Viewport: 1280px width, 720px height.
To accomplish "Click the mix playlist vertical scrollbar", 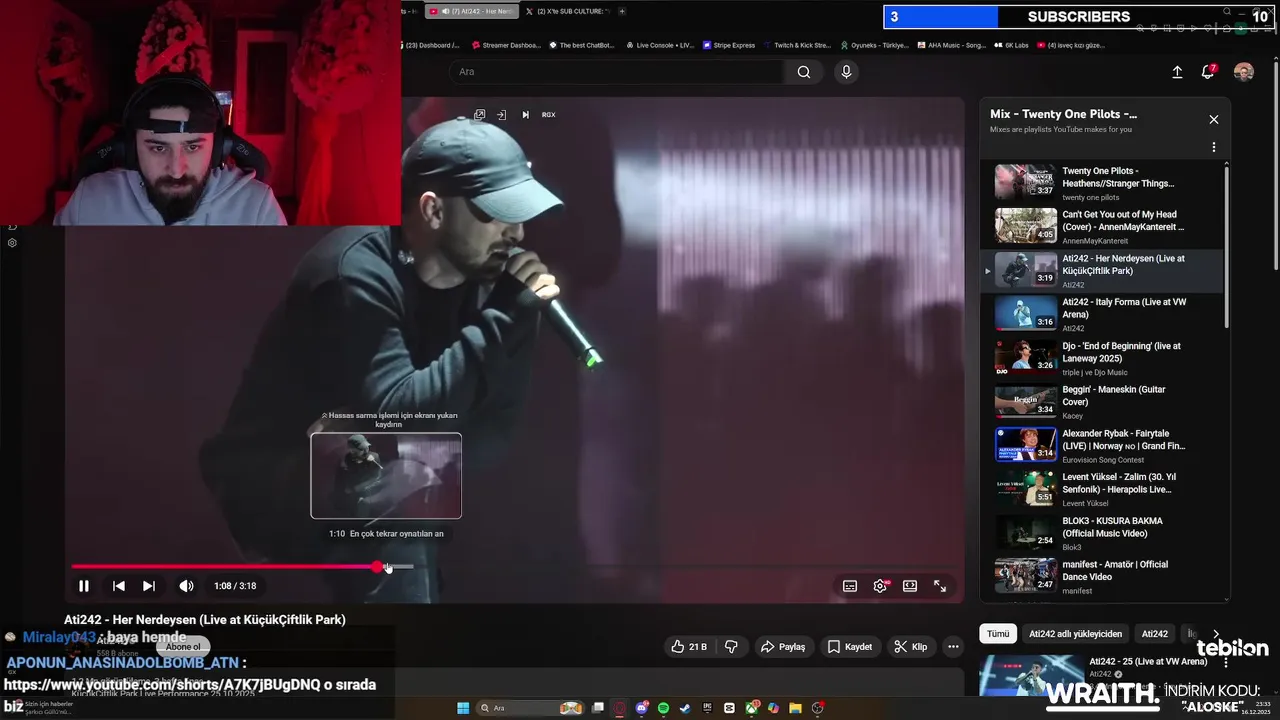I will 1227,248.
